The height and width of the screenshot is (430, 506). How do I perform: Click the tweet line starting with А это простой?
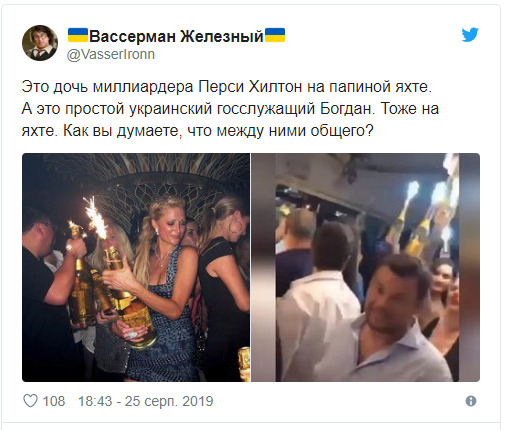tap(230, 109)
